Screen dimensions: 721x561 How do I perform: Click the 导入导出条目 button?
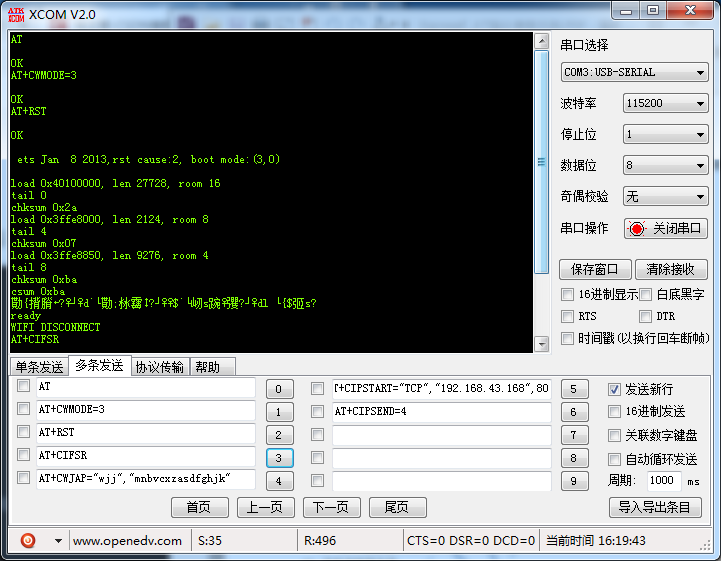[655, 507]
